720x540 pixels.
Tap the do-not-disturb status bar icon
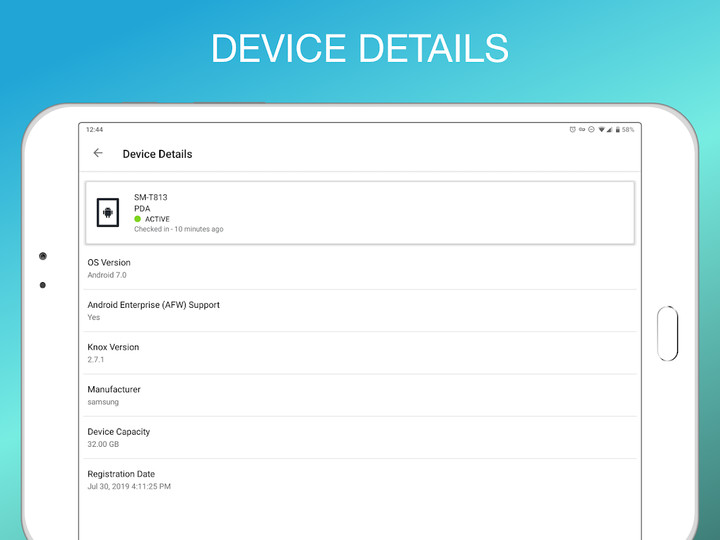tap(591, 130)
